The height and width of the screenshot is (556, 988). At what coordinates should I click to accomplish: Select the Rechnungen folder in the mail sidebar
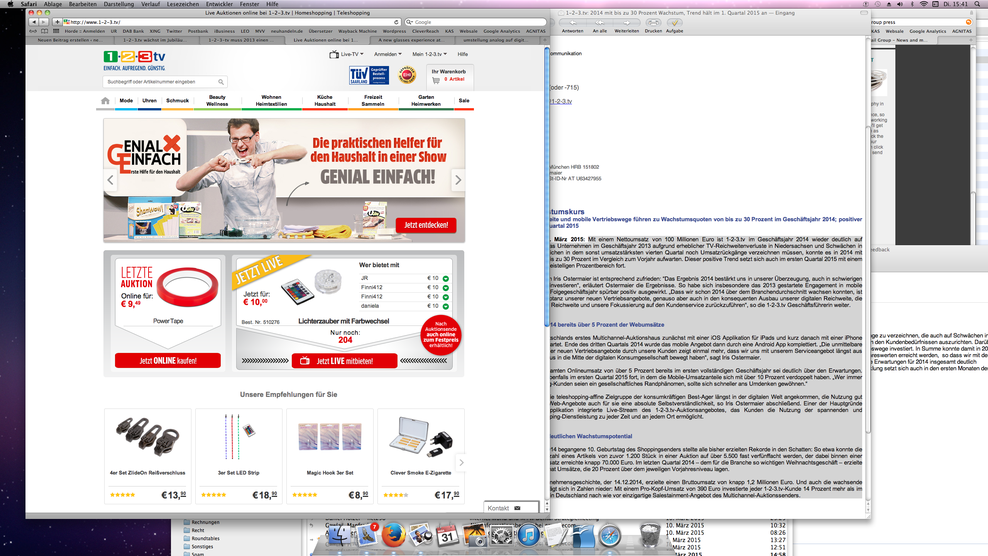(x=205, y=522)
